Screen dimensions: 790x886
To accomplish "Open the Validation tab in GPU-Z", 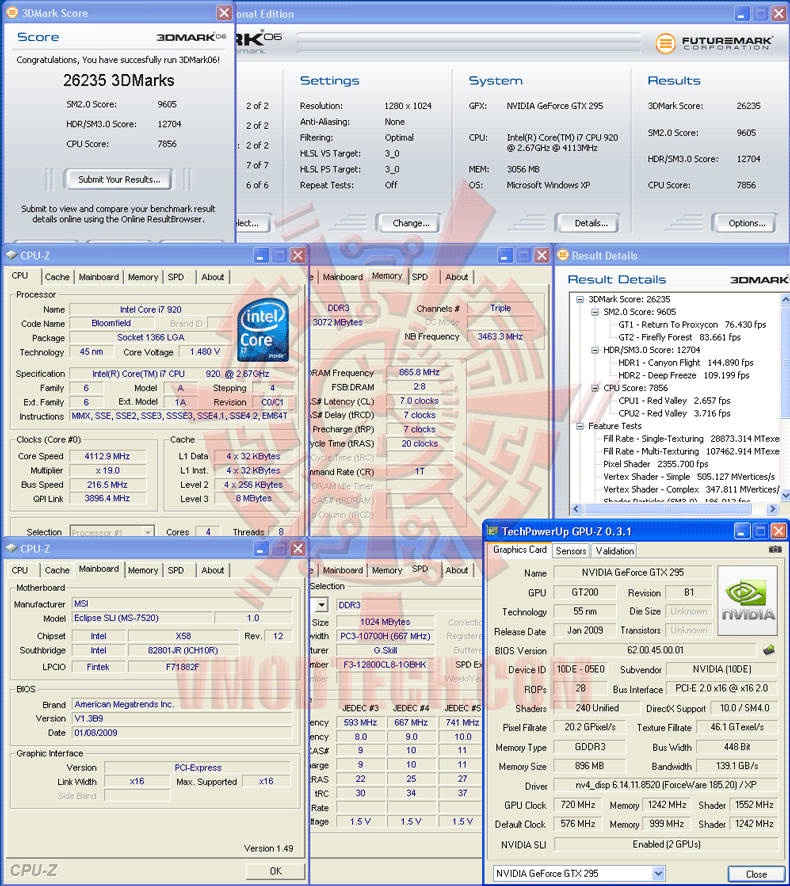I will (x=615, y=551).
